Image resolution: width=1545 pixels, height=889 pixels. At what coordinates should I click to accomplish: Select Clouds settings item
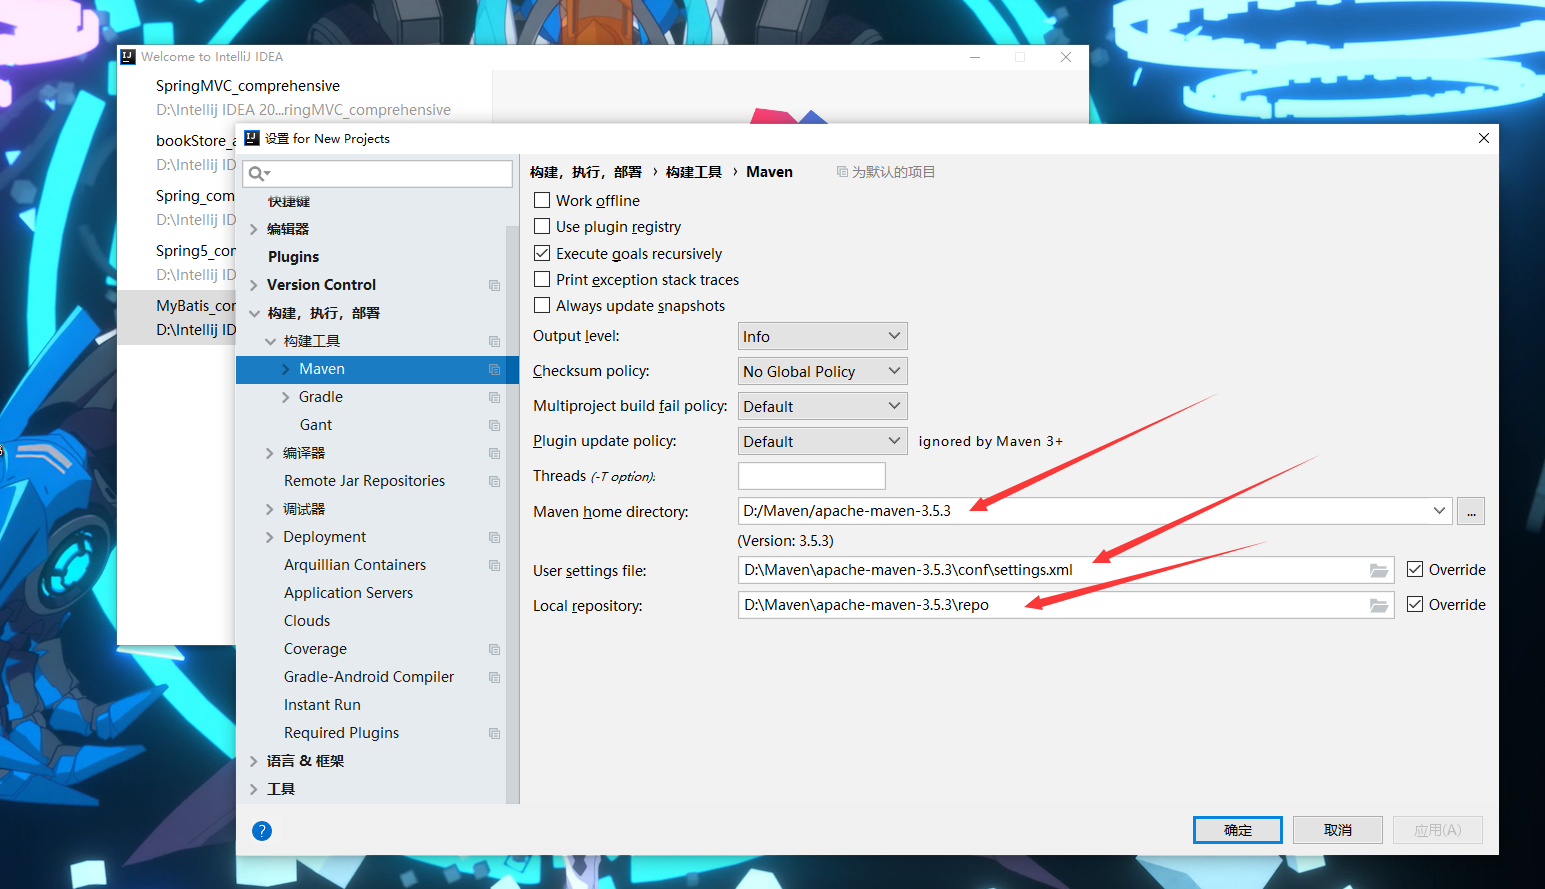tap(306, 621)
